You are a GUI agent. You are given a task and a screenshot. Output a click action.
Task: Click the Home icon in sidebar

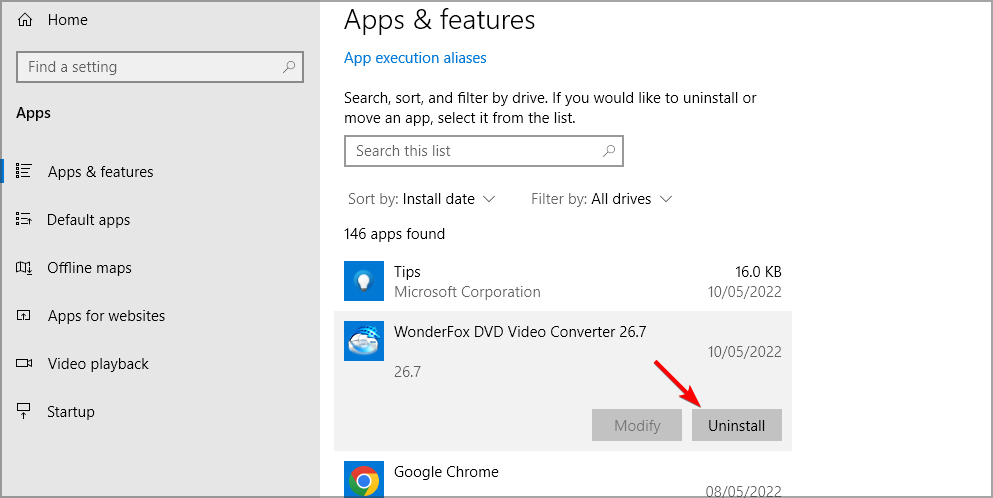click(x=25, y=20)
